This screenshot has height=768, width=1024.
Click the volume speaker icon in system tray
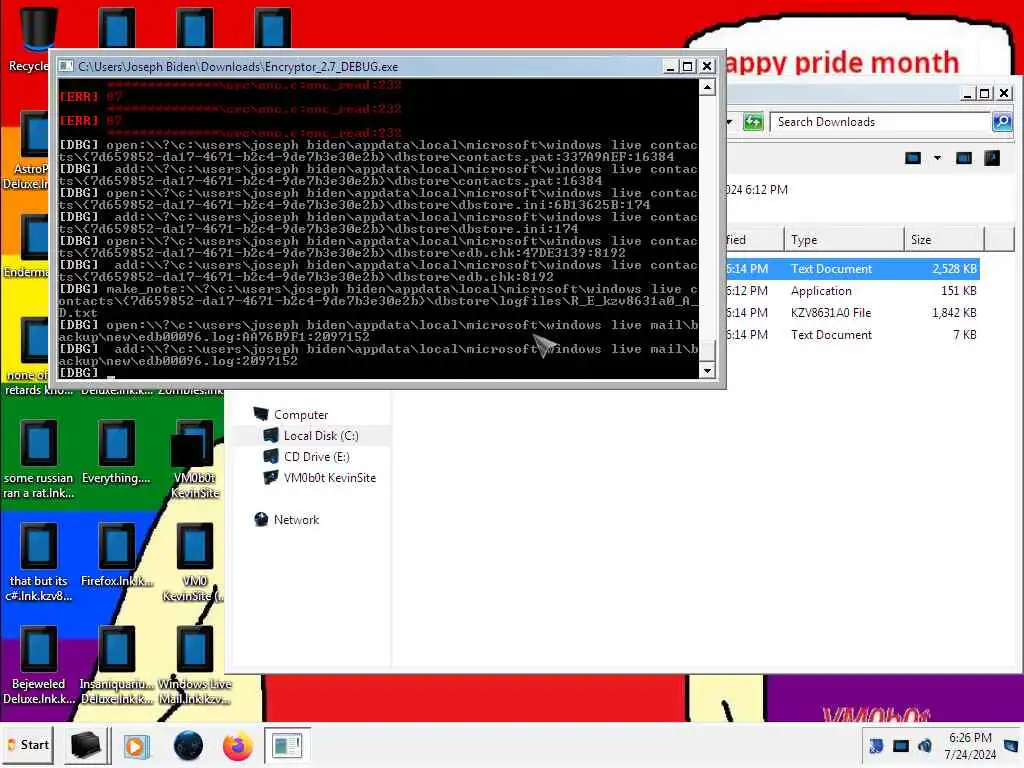click(925, 745)
